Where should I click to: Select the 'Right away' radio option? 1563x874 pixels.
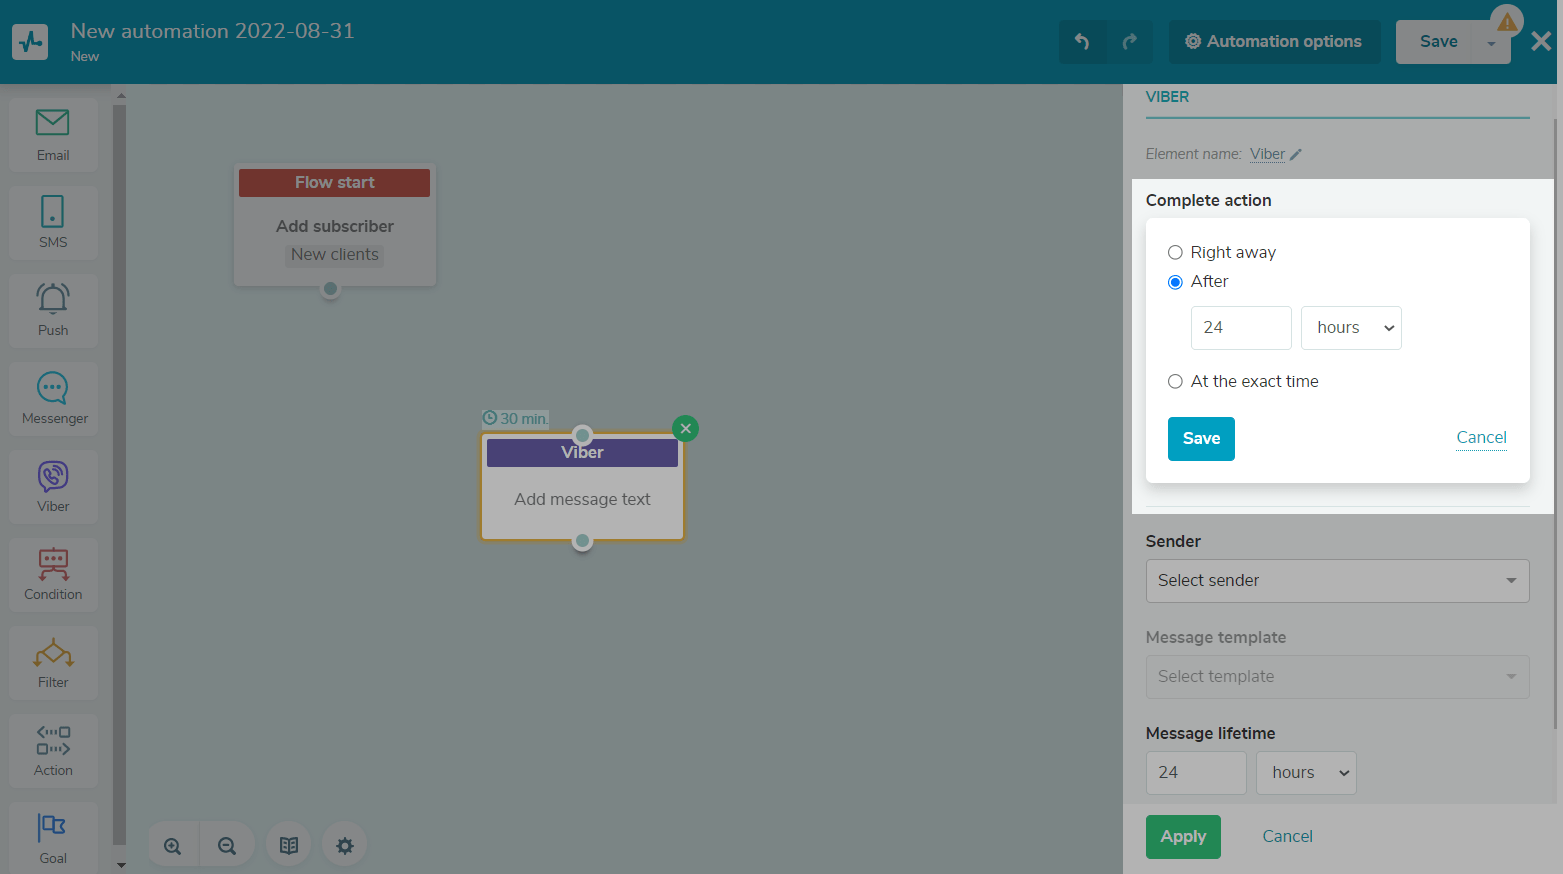coord(1175,253)
